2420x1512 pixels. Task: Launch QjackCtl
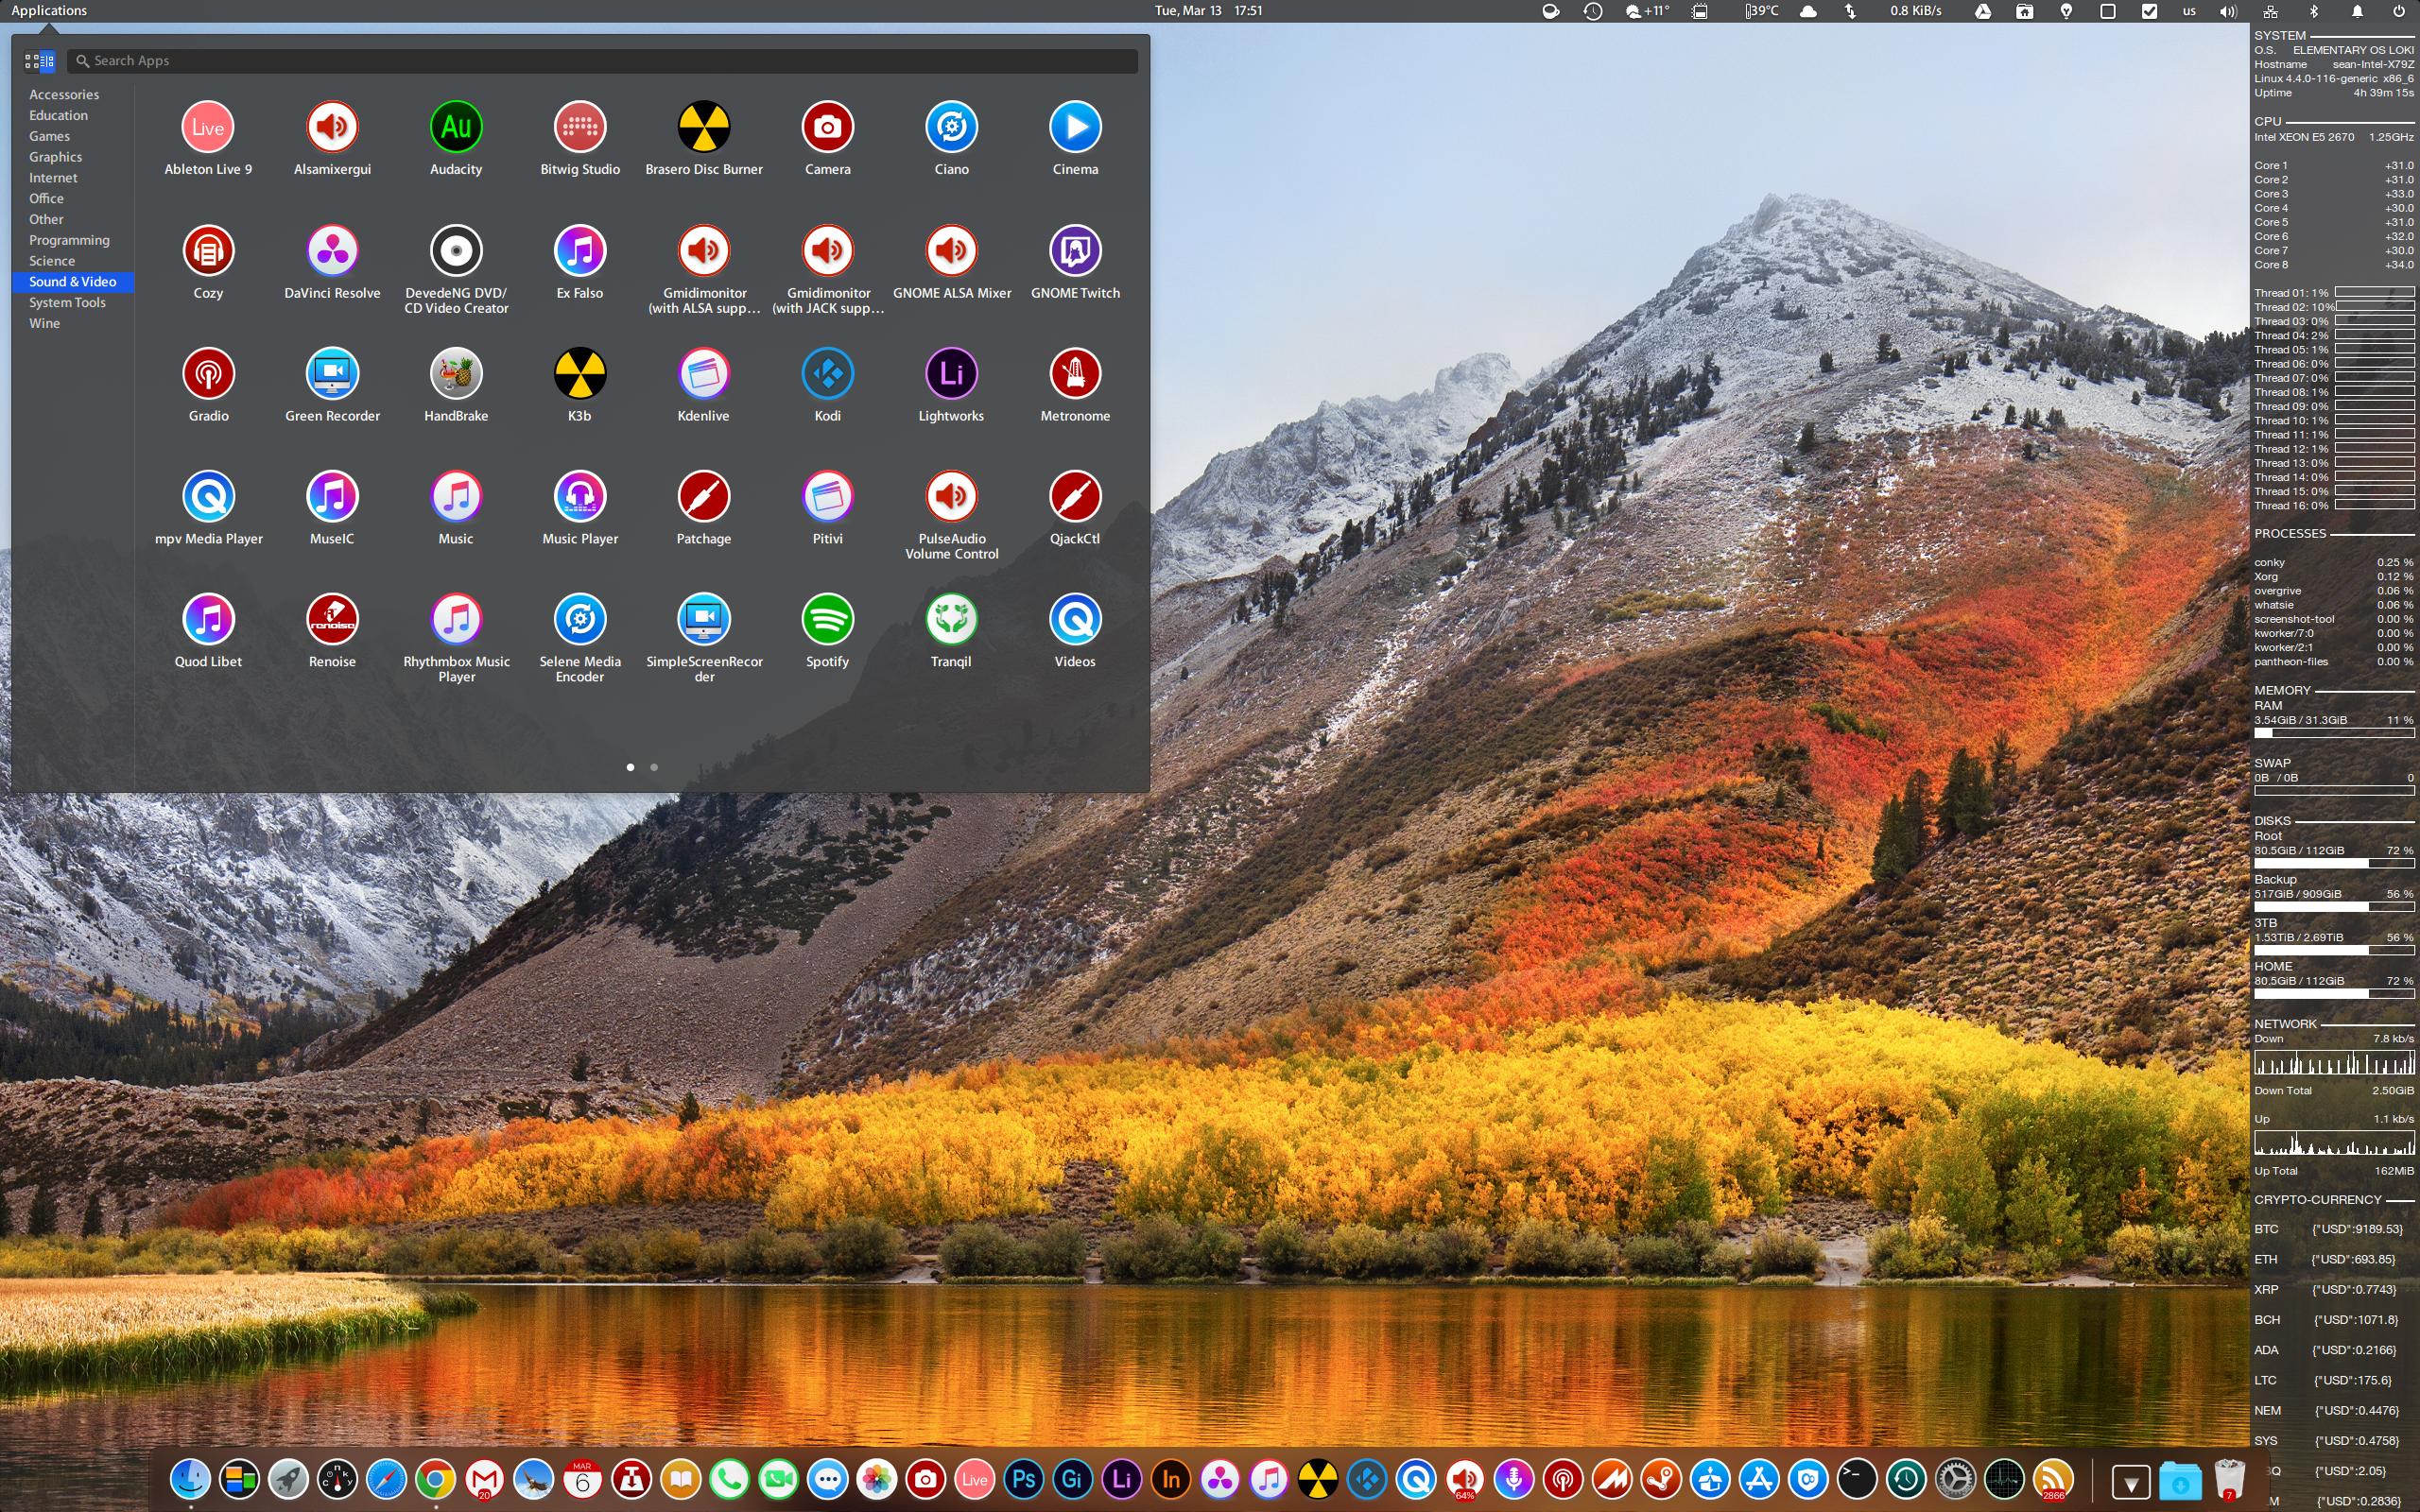(1075, 508)
